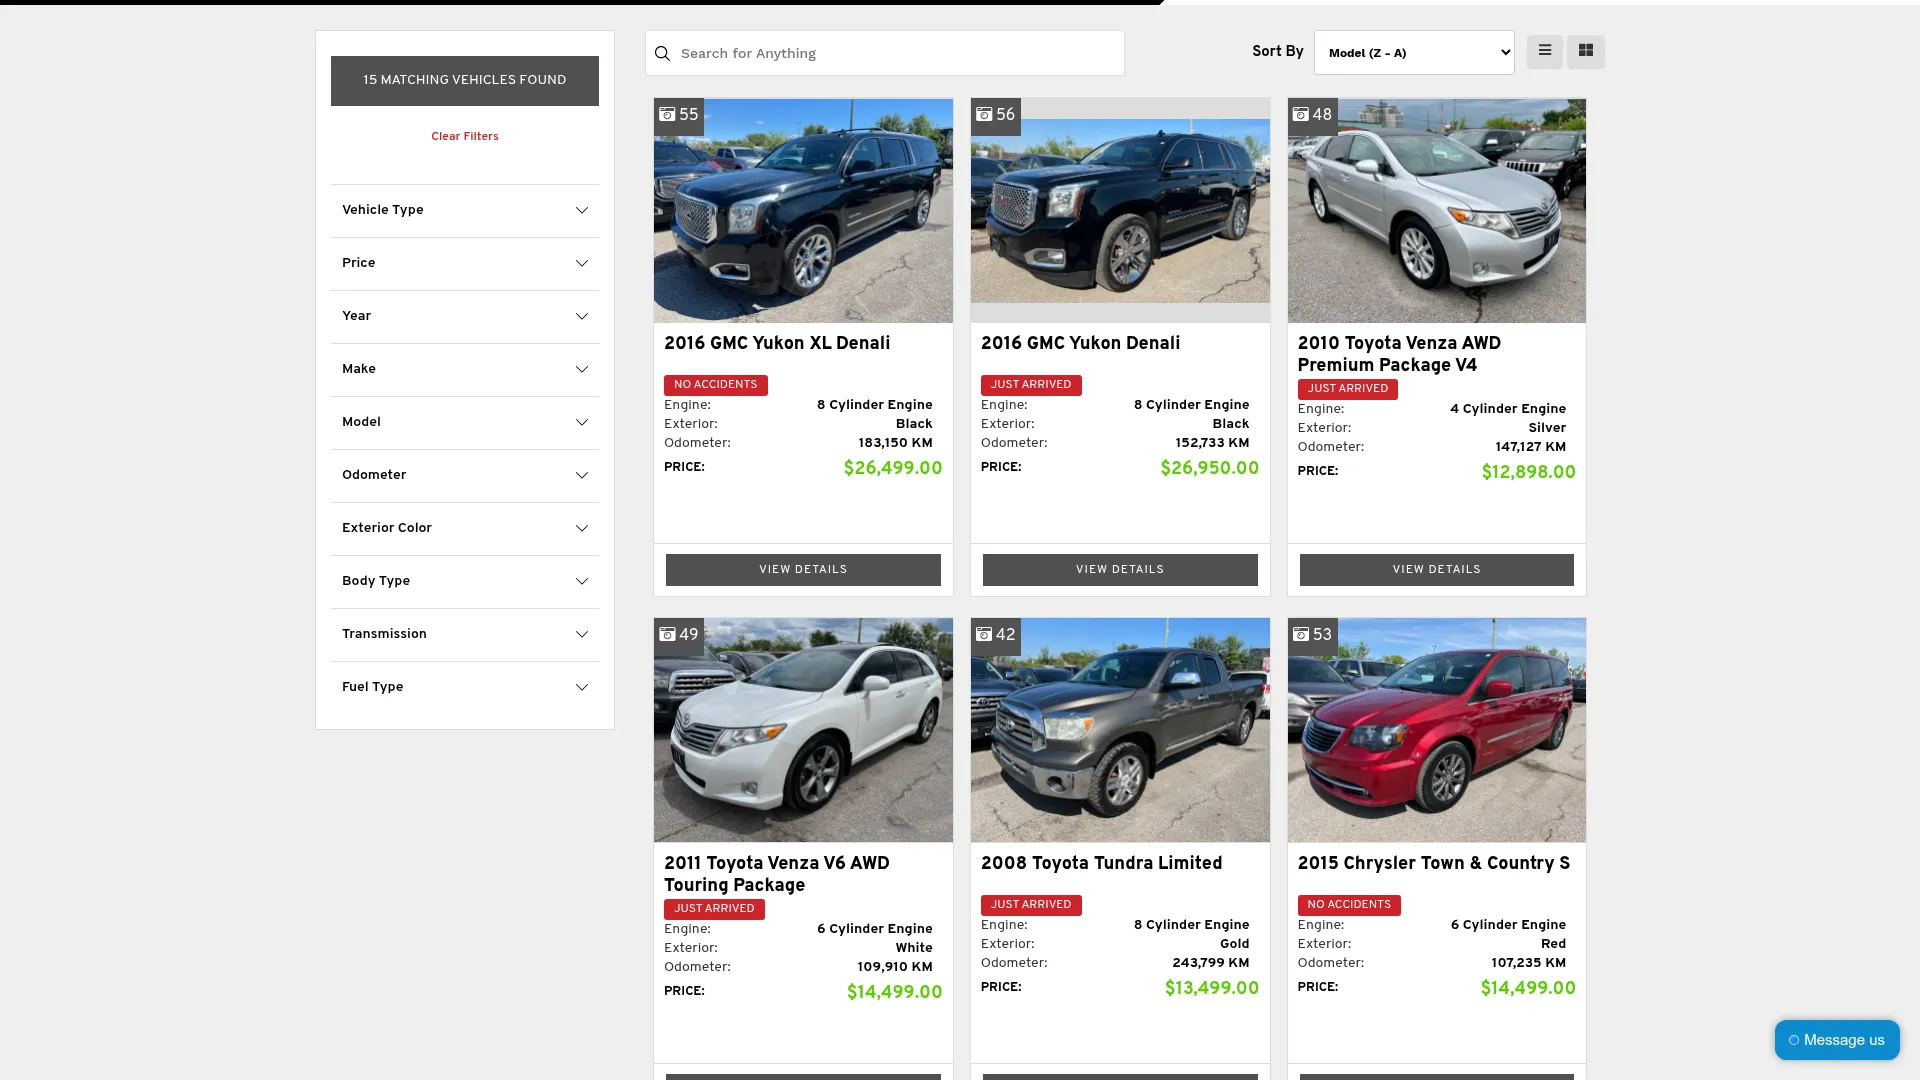Click JUST ARRIVED badge on 2011 Venza
Image resolution: width=1920 pixels, height=1080 pixels.
[x=714, y=909]
